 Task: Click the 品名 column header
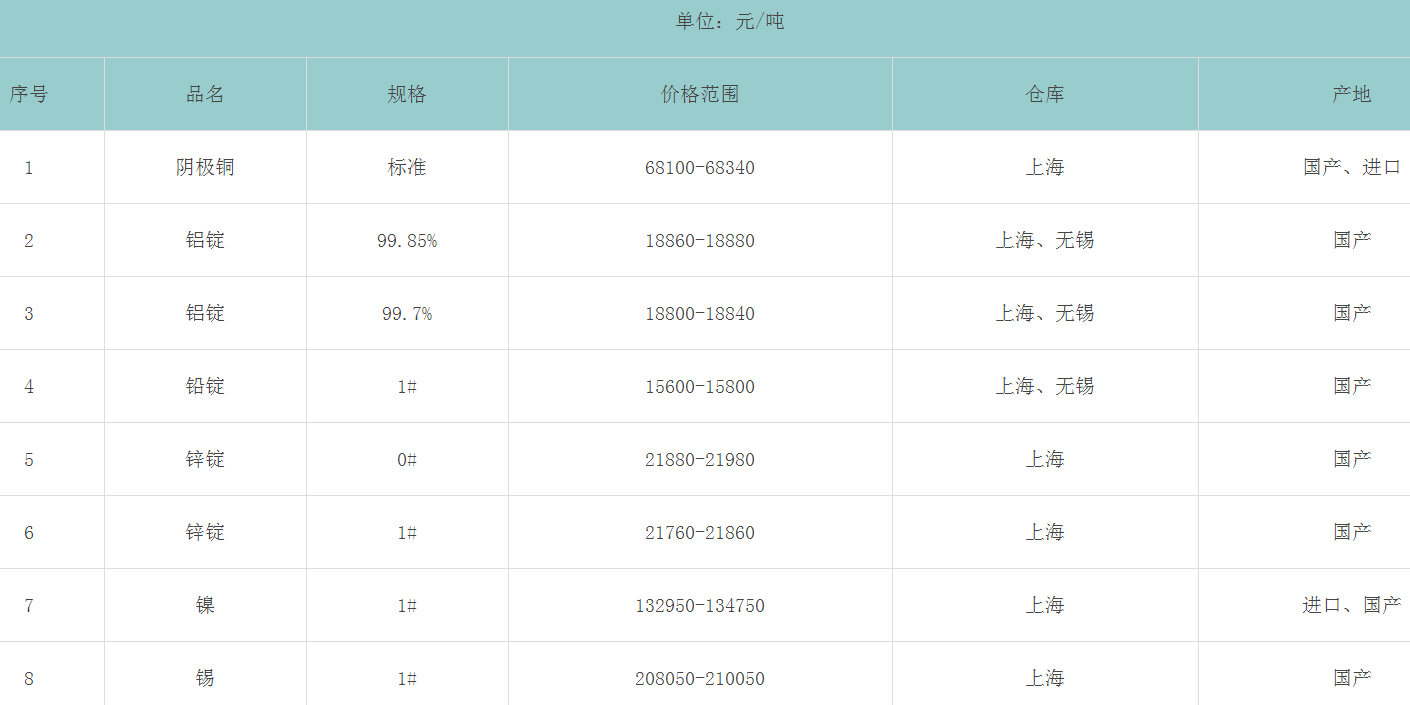pos(205,94)
